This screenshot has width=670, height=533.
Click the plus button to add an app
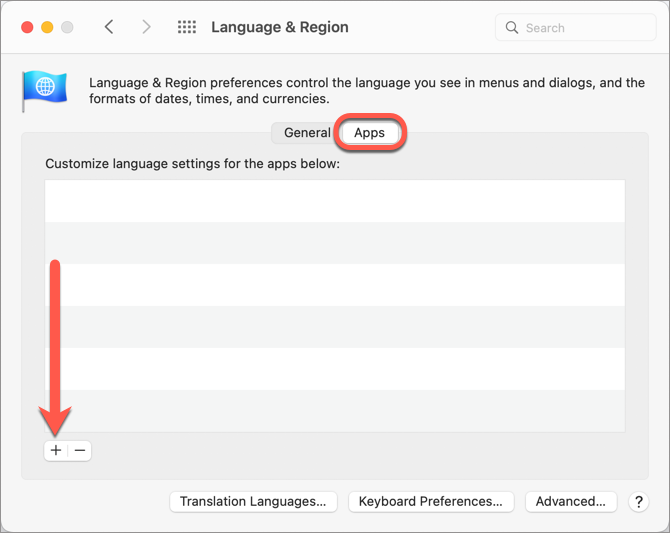[x=56, y=451]
